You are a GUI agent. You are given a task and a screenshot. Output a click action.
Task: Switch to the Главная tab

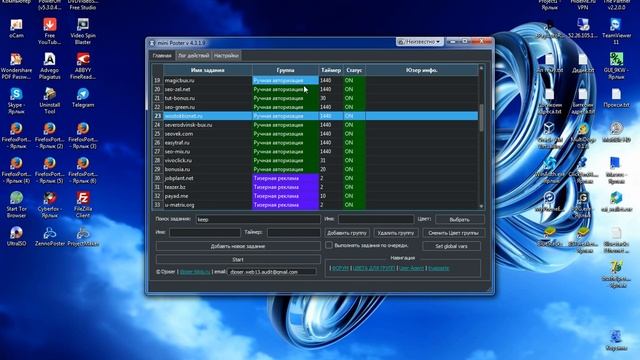click(x=162, y=56)
